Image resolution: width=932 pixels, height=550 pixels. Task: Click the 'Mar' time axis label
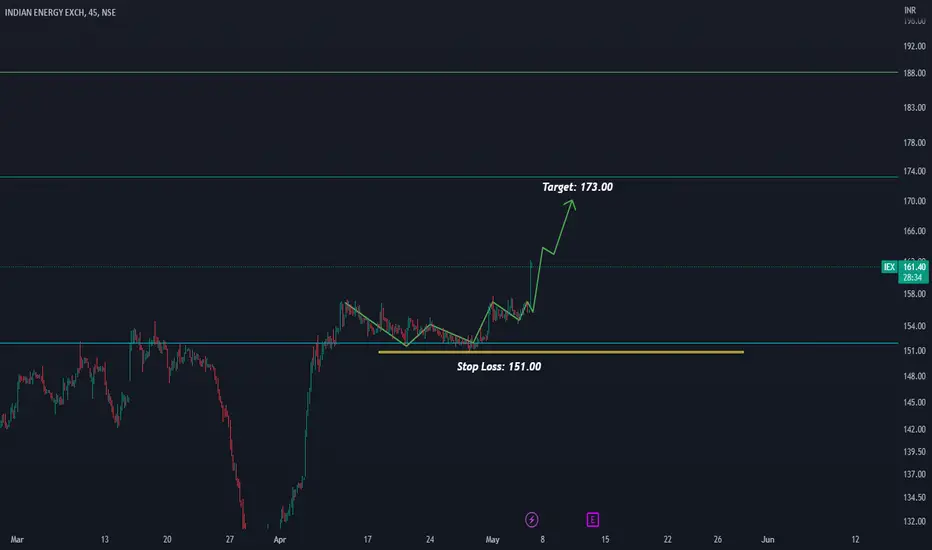[17, 539]
